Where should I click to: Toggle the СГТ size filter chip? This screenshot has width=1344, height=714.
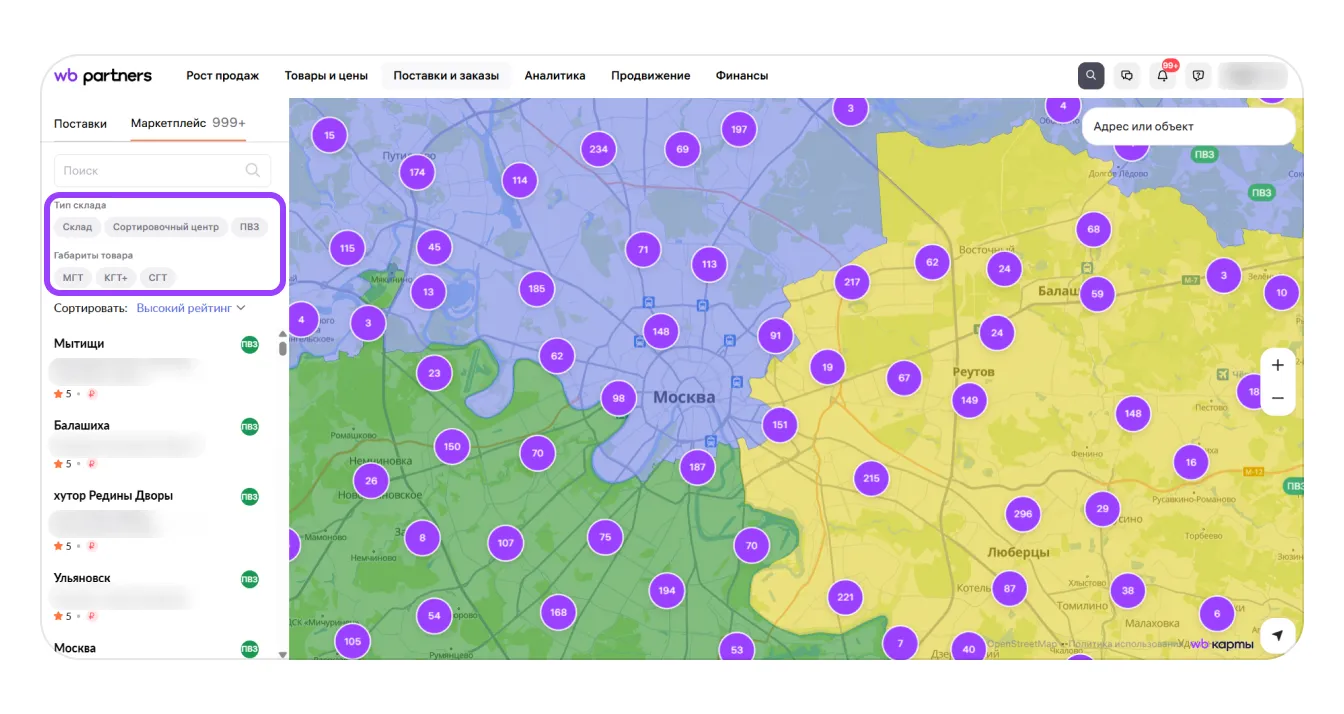(158, 277)
